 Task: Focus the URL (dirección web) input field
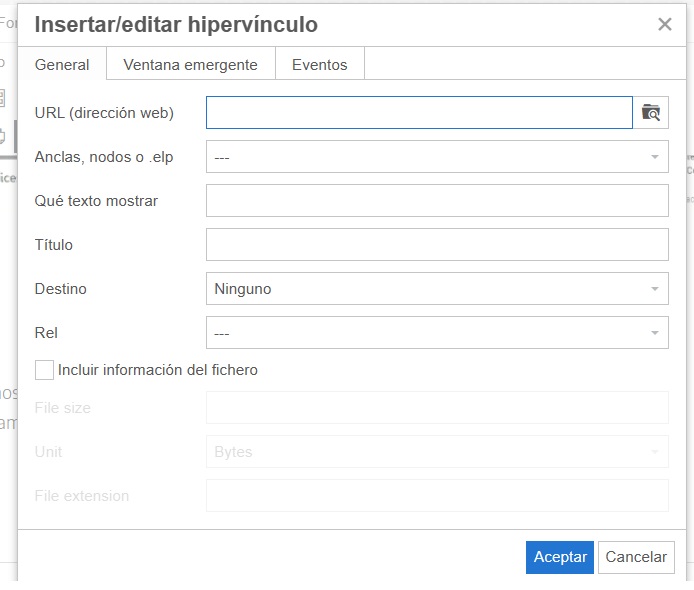[419, 113]
